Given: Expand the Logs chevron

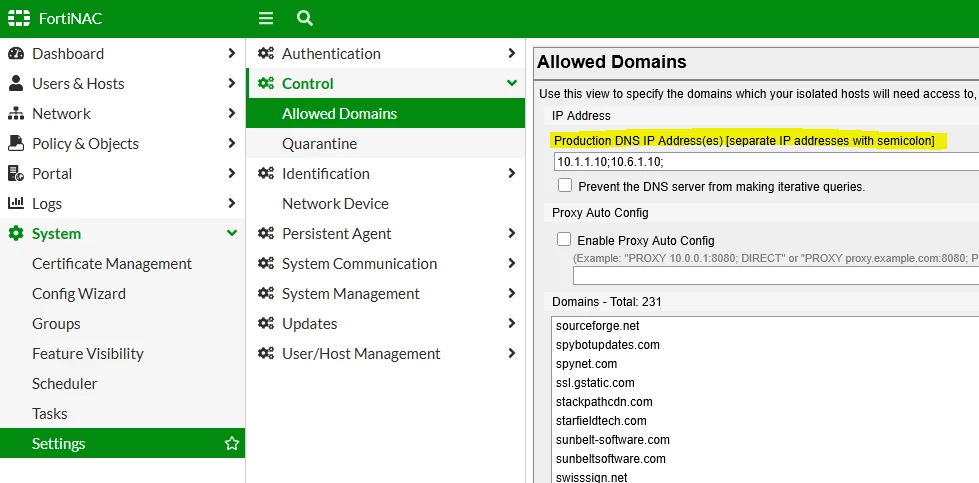Looking at the screenshot, I should 232,203.
